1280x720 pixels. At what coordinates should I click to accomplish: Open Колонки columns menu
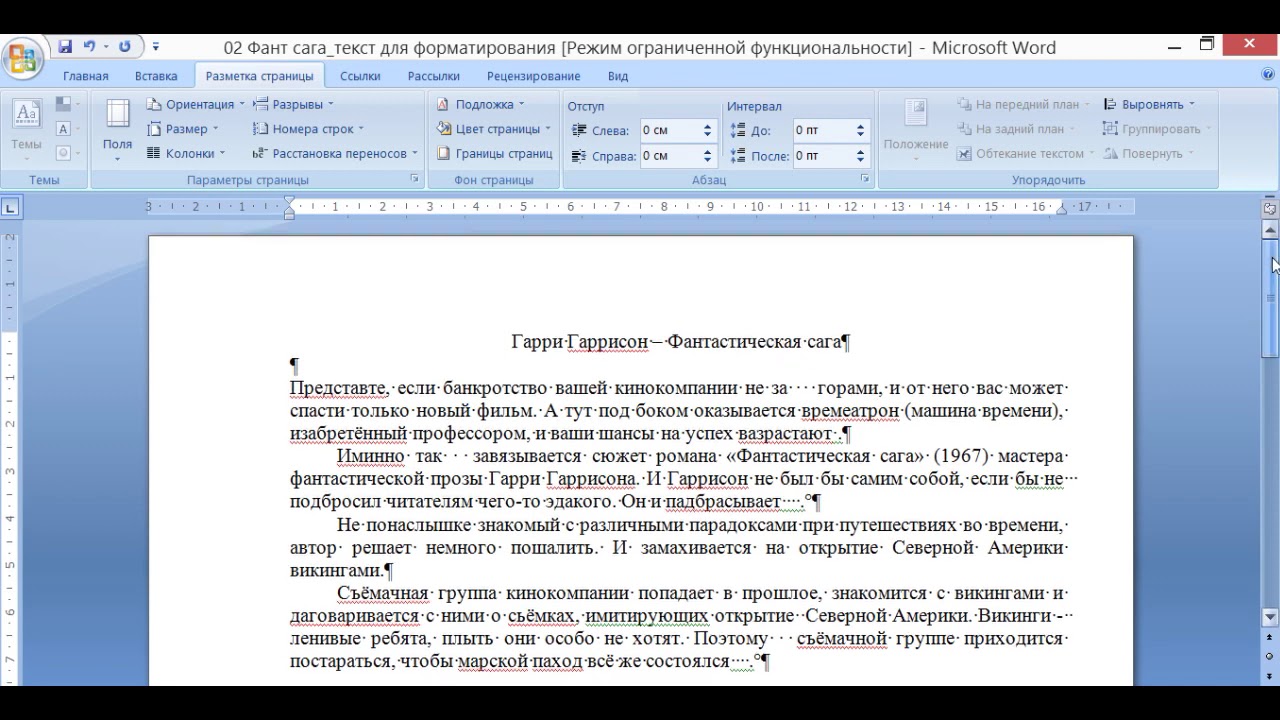pos(187,153)
